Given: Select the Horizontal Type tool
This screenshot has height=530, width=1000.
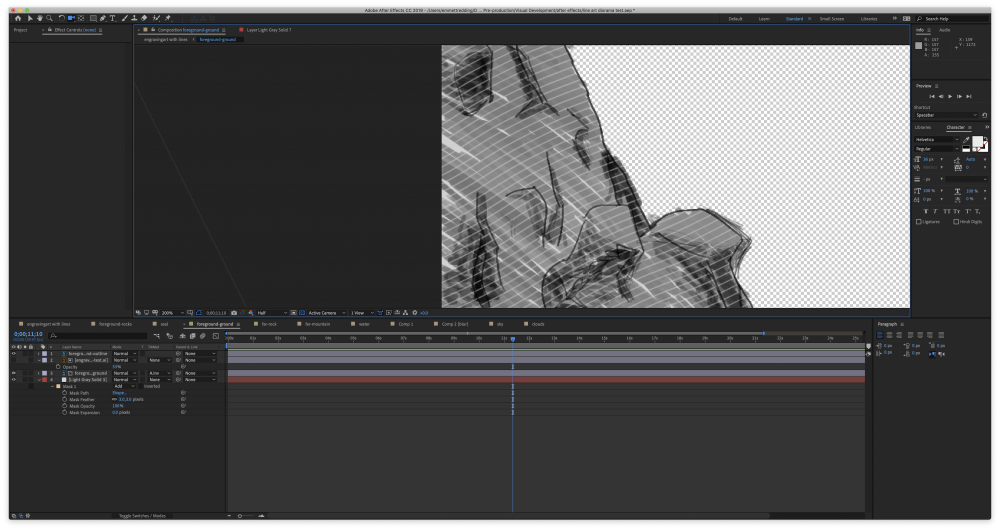Looking at the screenshot, I should [x=112, y=18].
